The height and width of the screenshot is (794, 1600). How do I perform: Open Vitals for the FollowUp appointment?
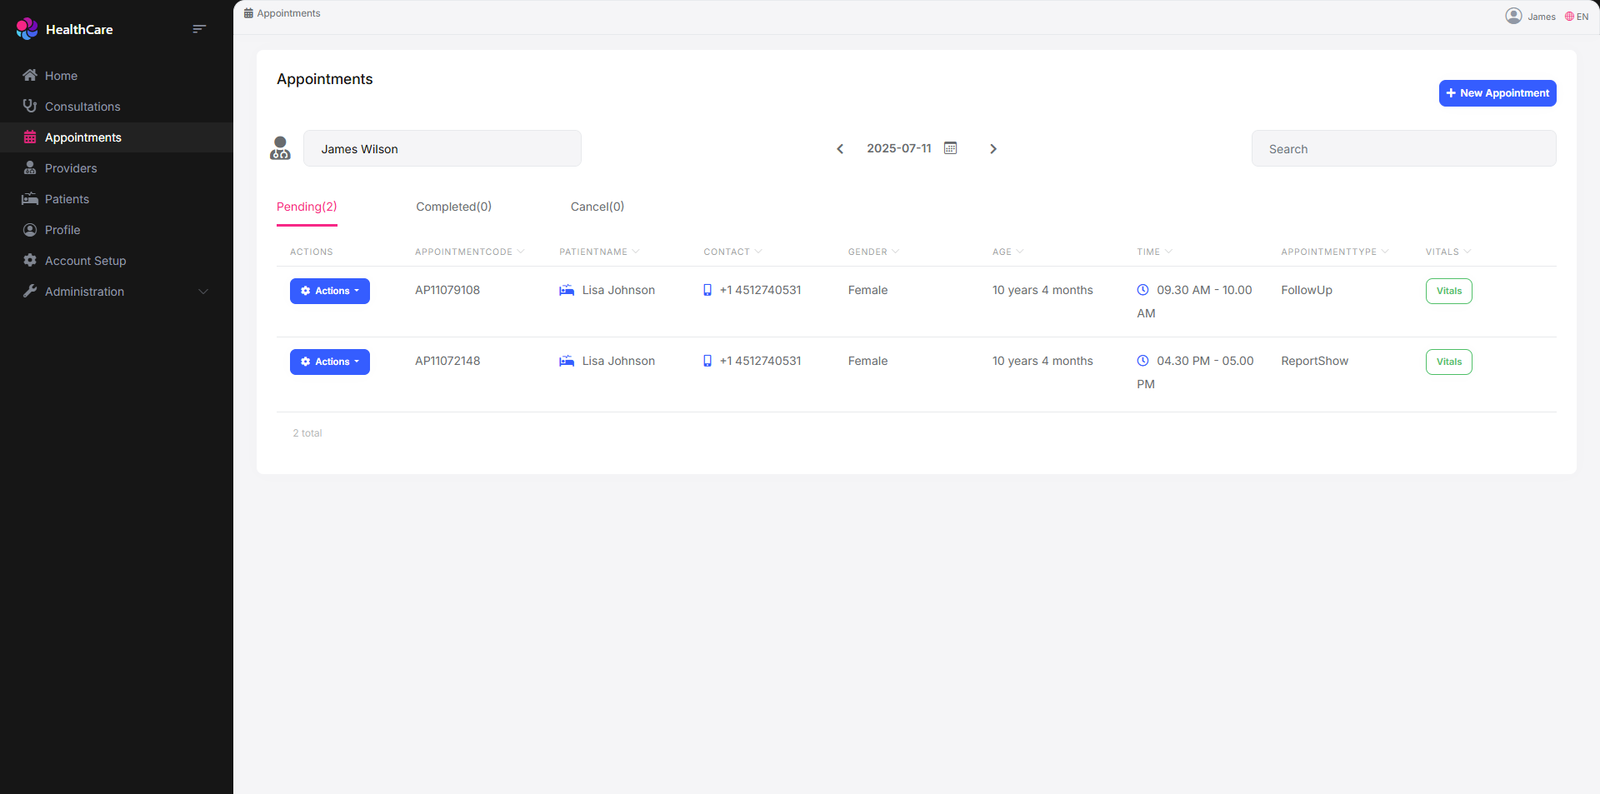click(x=1448, y=291)
